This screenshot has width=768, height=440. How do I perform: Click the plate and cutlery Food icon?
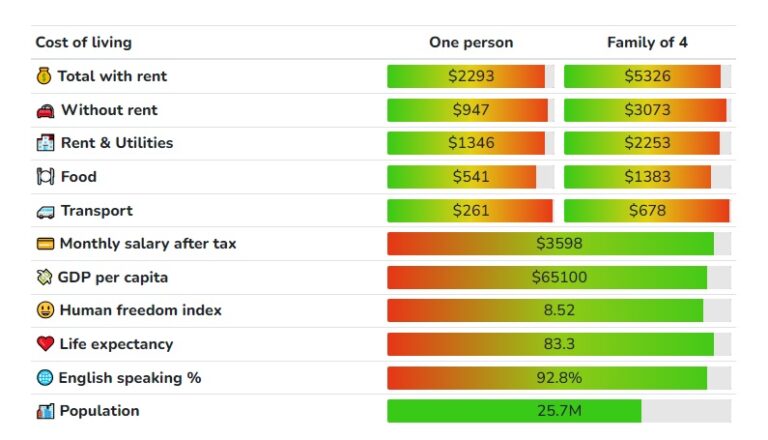pos(45,177)
